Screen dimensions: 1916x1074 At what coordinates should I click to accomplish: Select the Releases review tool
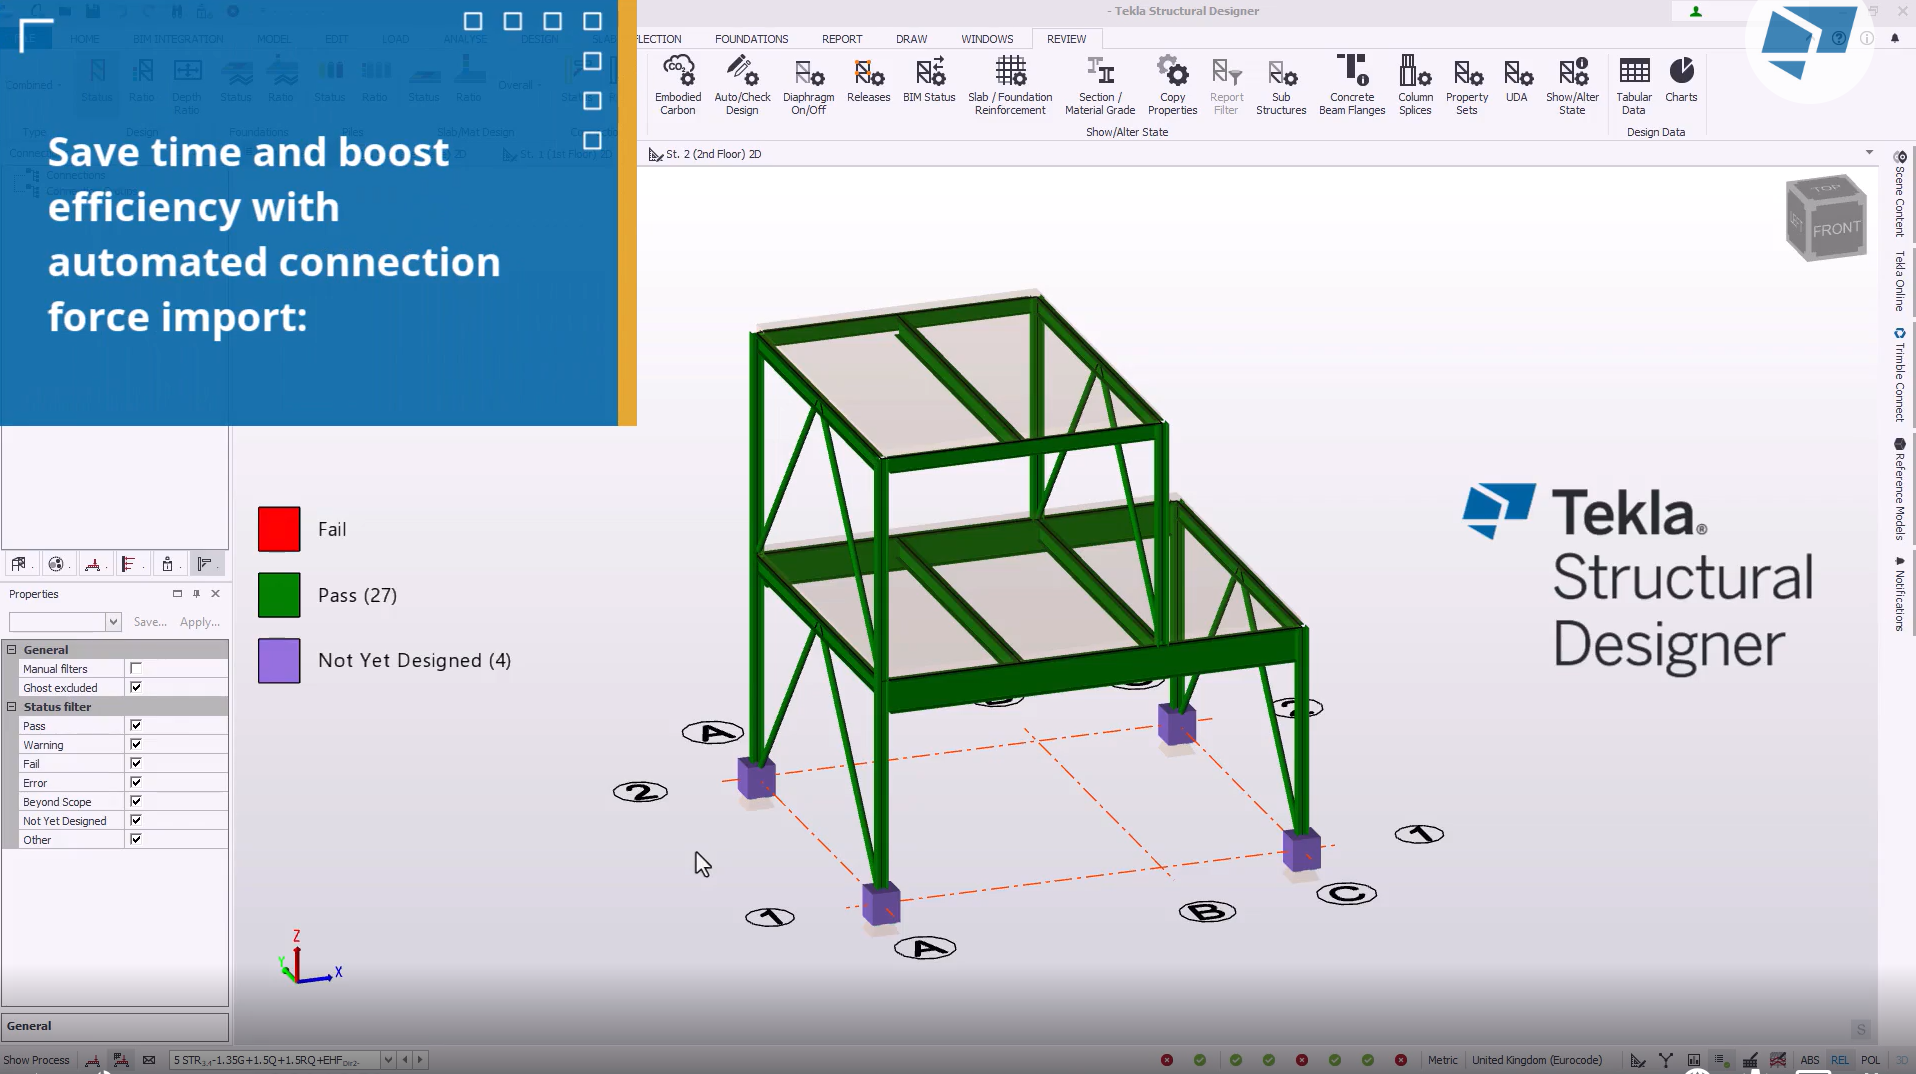tap(868, 80)
